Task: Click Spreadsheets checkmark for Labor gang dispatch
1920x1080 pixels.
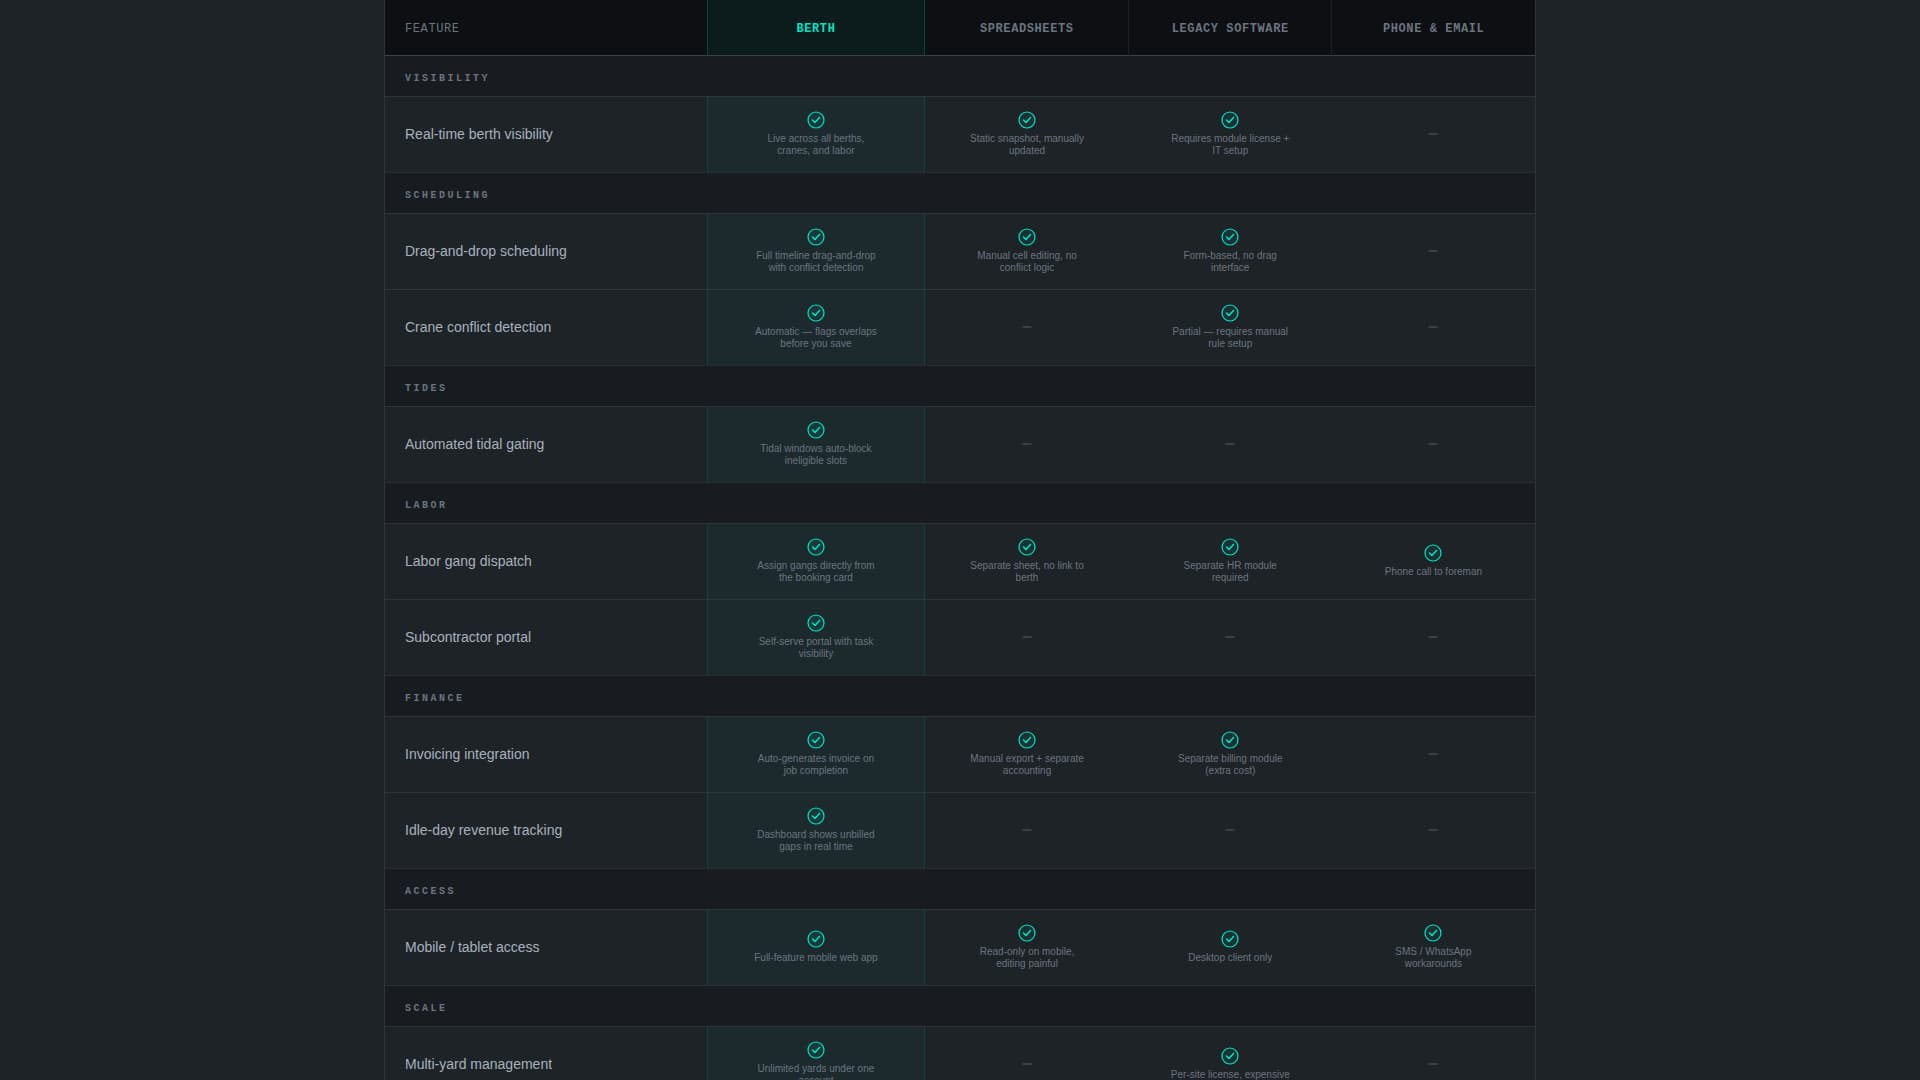Action: (x=1027, y=547)
